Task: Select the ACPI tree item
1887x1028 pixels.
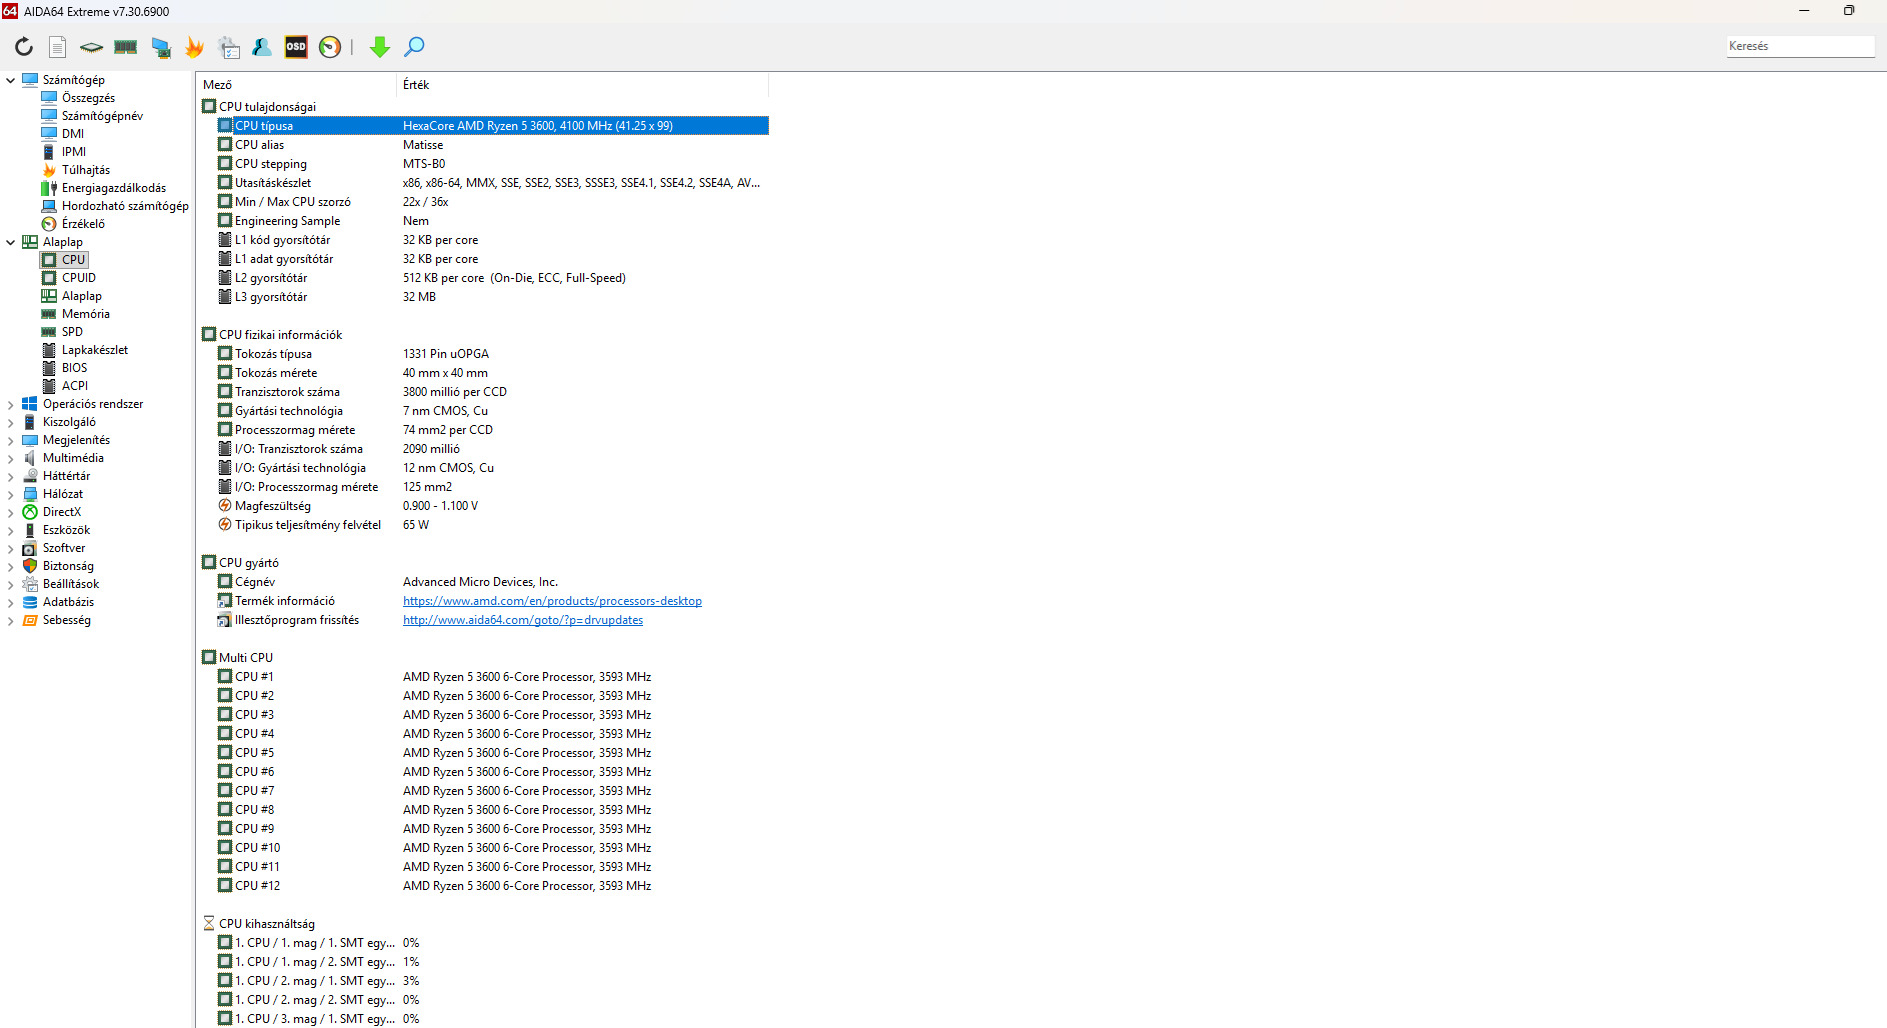Action: [x=75, y=386]
